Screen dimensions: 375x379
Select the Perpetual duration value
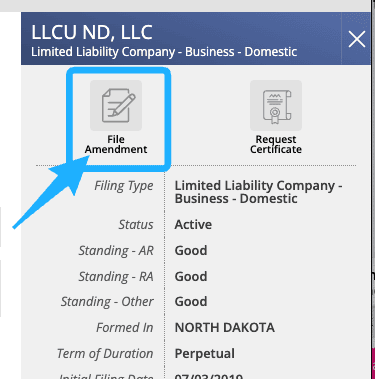(x=205, y=354)
